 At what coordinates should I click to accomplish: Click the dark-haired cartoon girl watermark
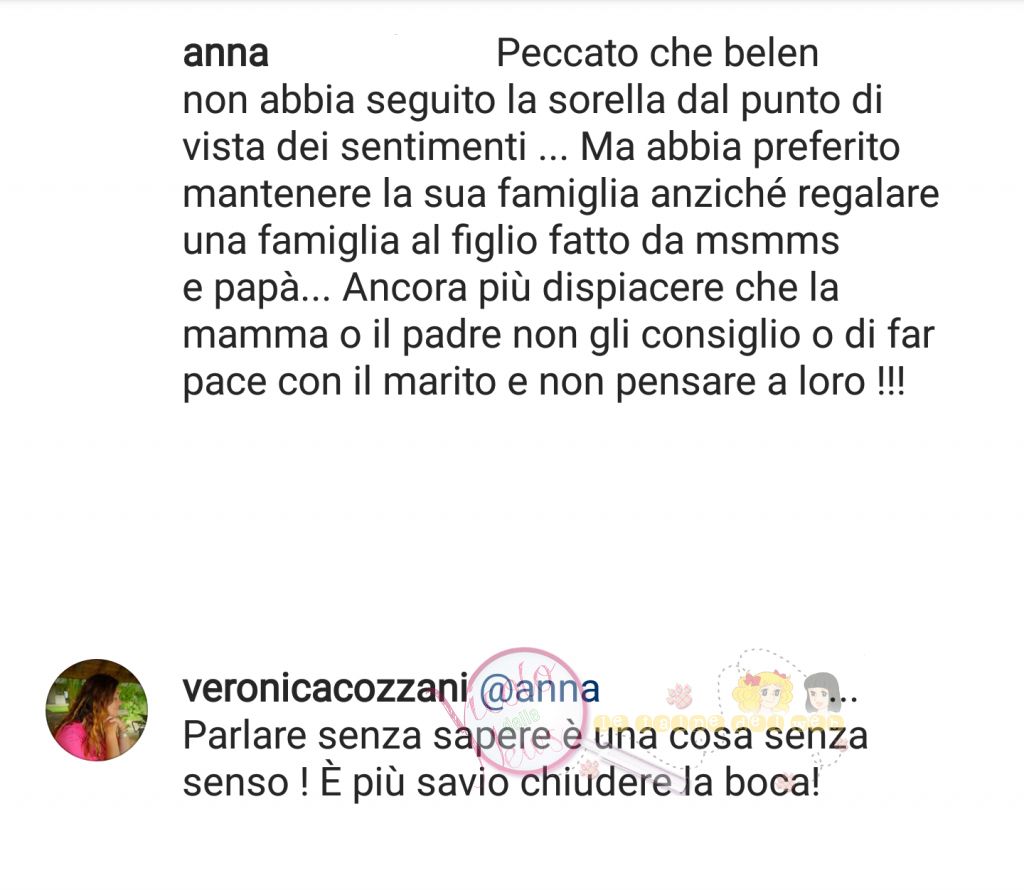[x=822, y=692]
